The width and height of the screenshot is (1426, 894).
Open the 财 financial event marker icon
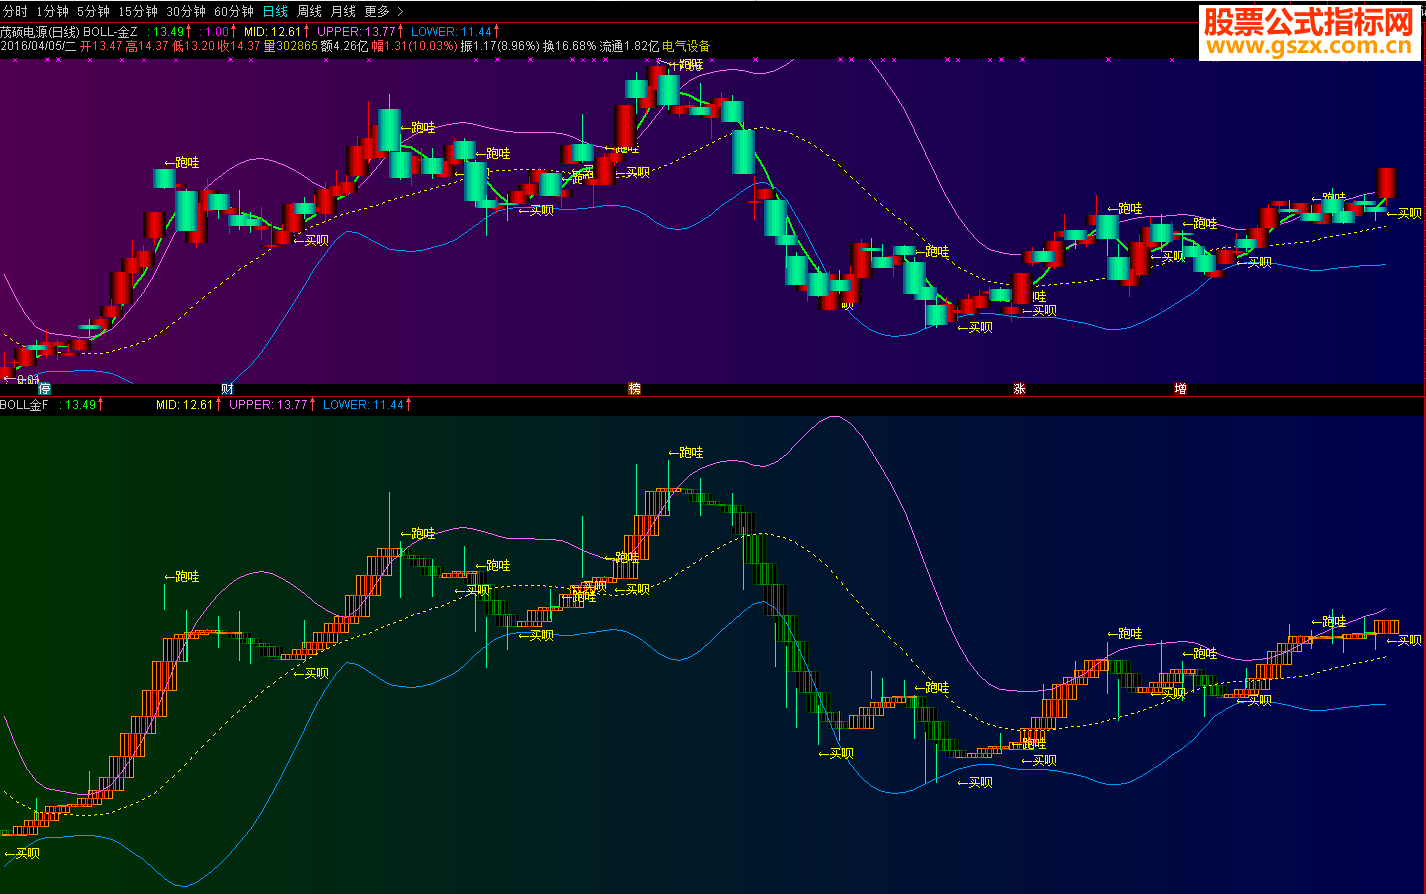click(x=228, y=389)
